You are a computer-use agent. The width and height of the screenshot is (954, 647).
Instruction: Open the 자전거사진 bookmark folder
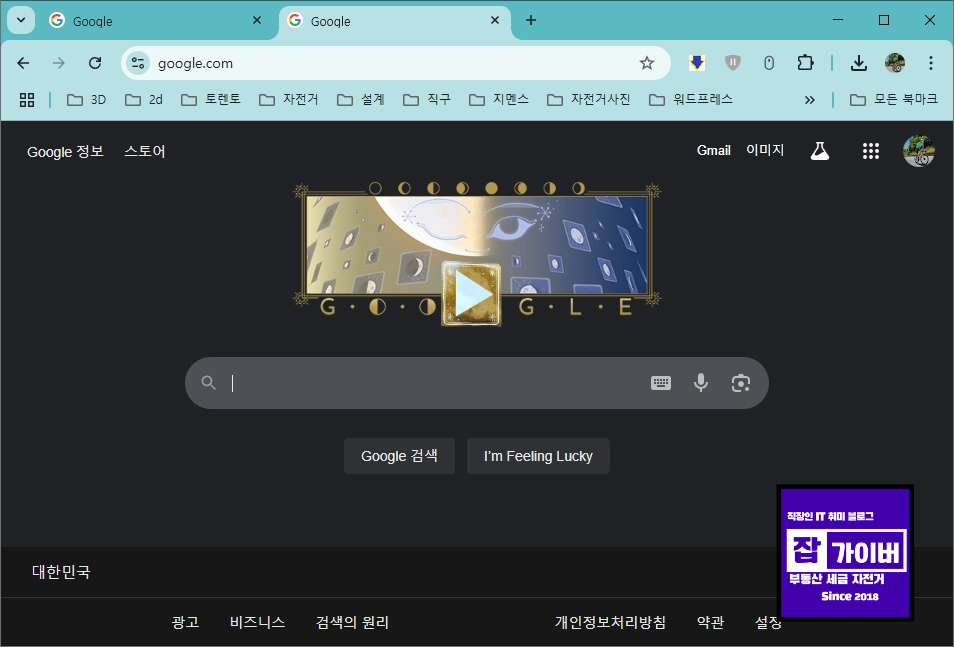(588, 99)
